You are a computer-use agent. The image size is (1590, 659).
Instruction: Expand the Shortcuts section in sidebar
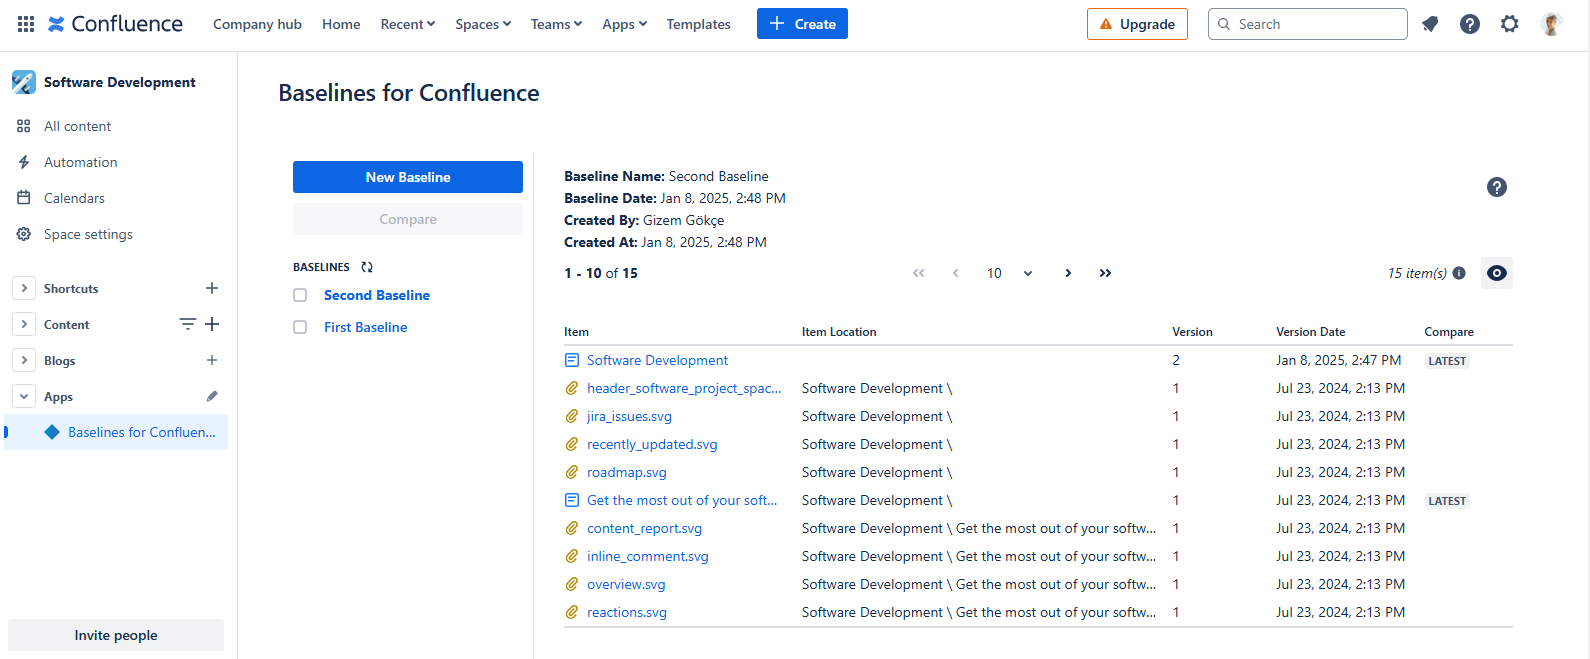[24, 289]
